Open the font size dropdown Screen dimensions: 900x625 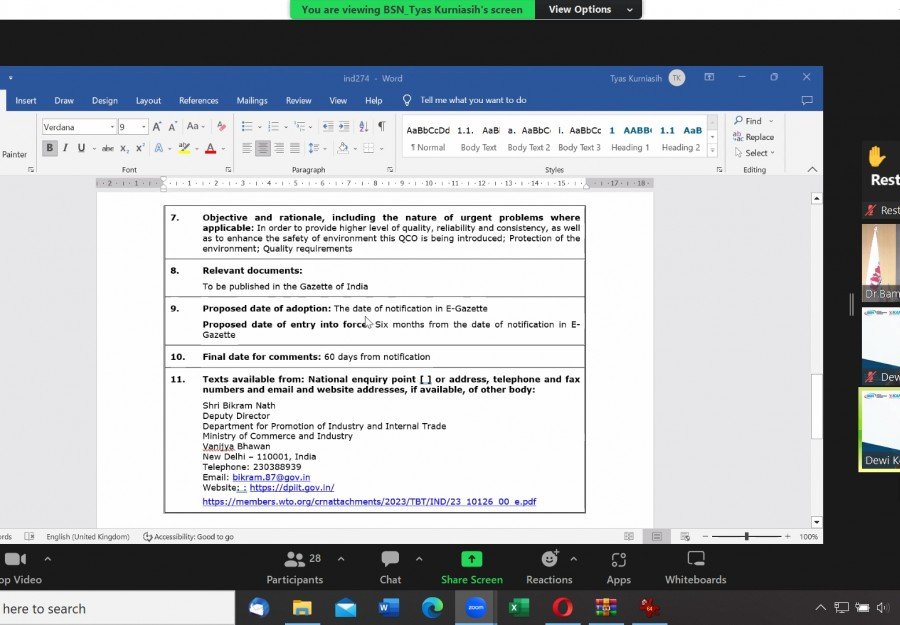click(144, 127)
